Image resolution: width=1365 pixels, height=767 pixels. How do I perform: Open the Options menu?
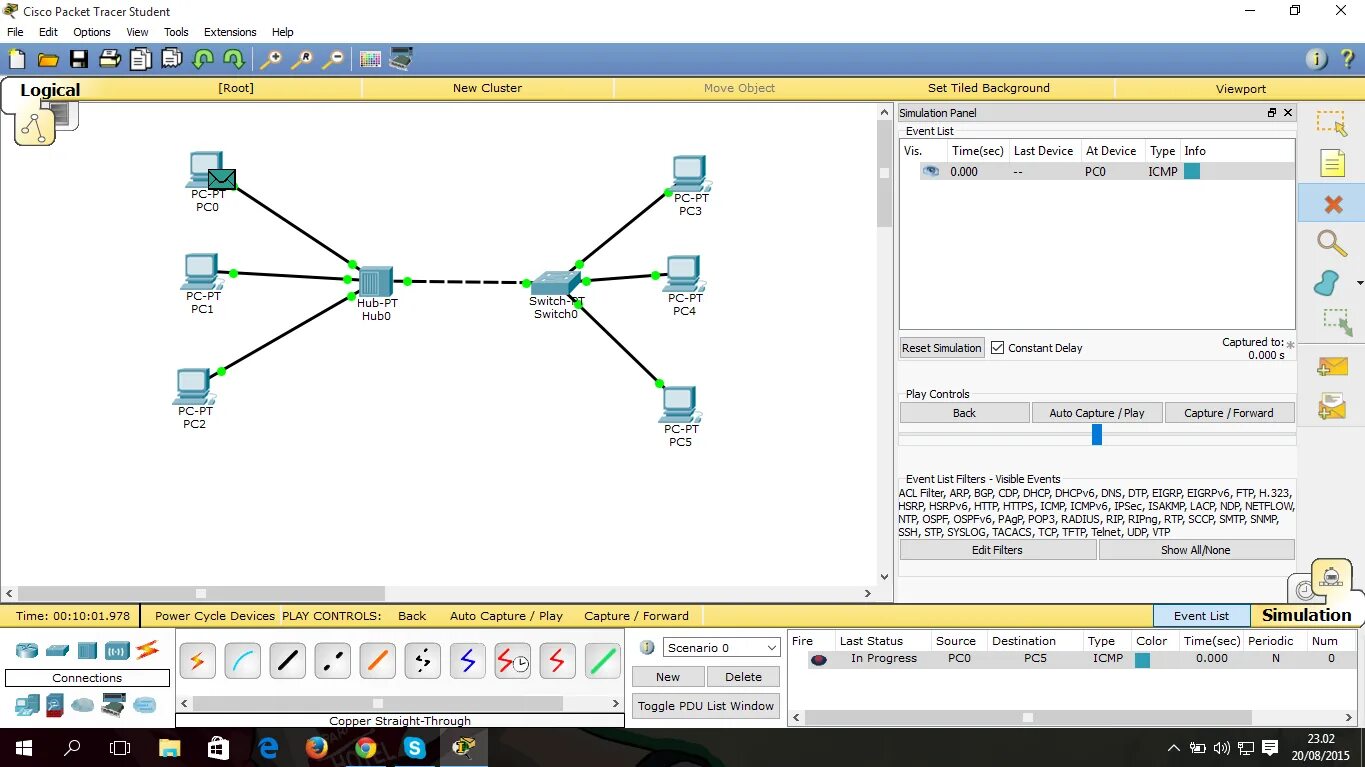coord(92,32)
